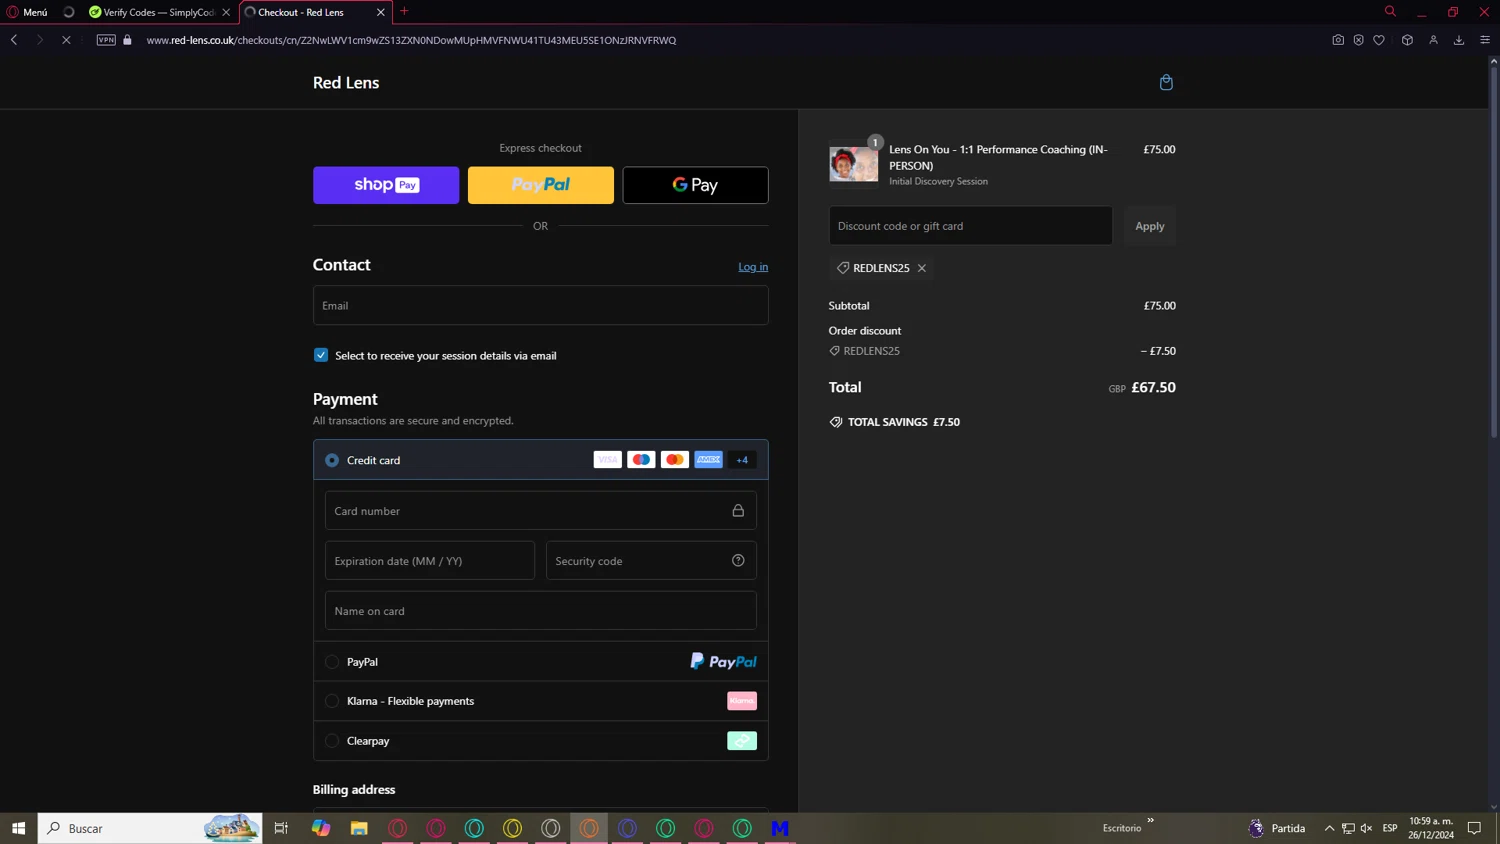Click the Clearpay green badge

(742, 741)
